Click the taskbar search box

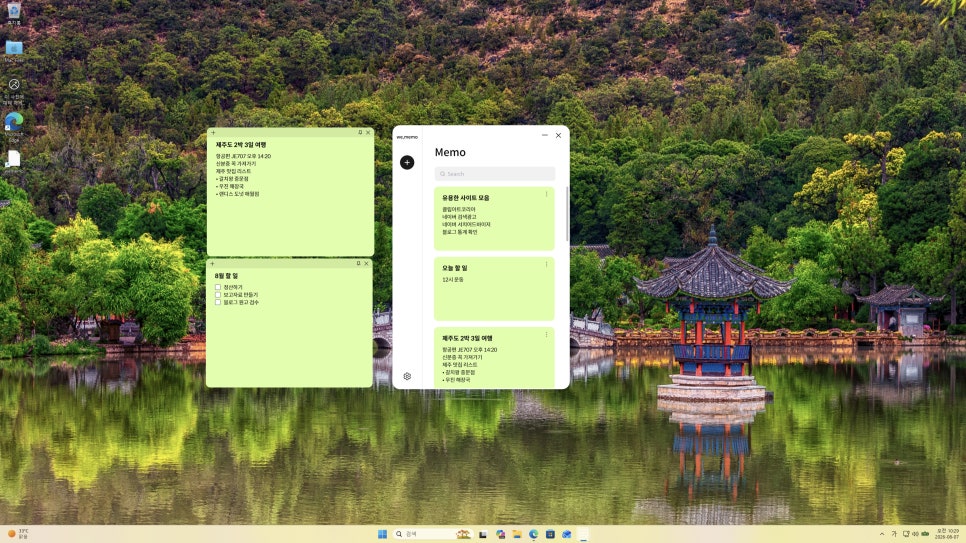tap(433, 534)
